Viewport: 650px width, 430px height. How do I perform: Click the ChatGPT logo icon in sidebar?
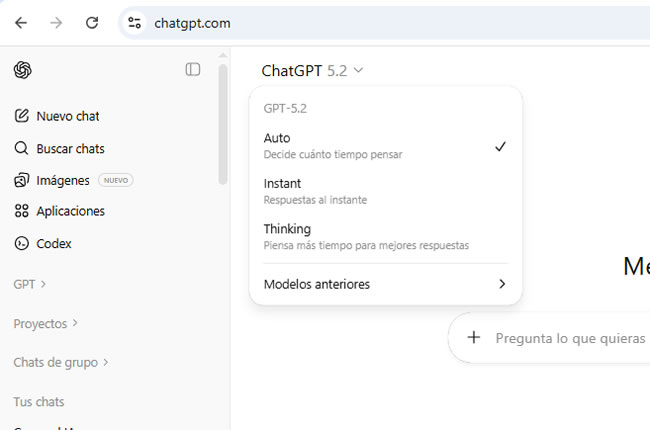22,70
